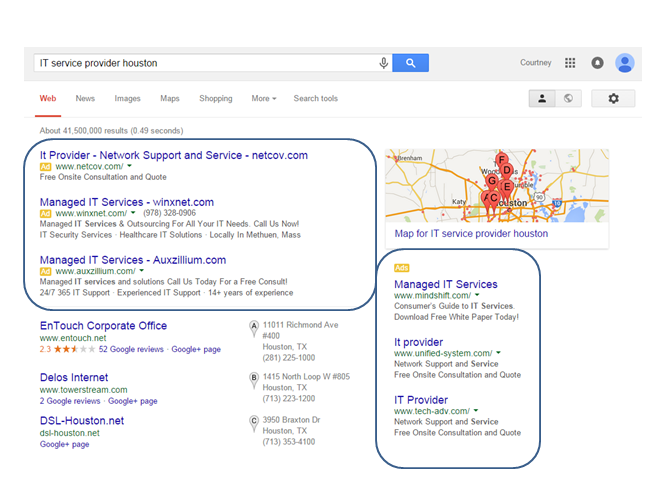Click the yellow Ads label in sidebar

tap(401, 268)
